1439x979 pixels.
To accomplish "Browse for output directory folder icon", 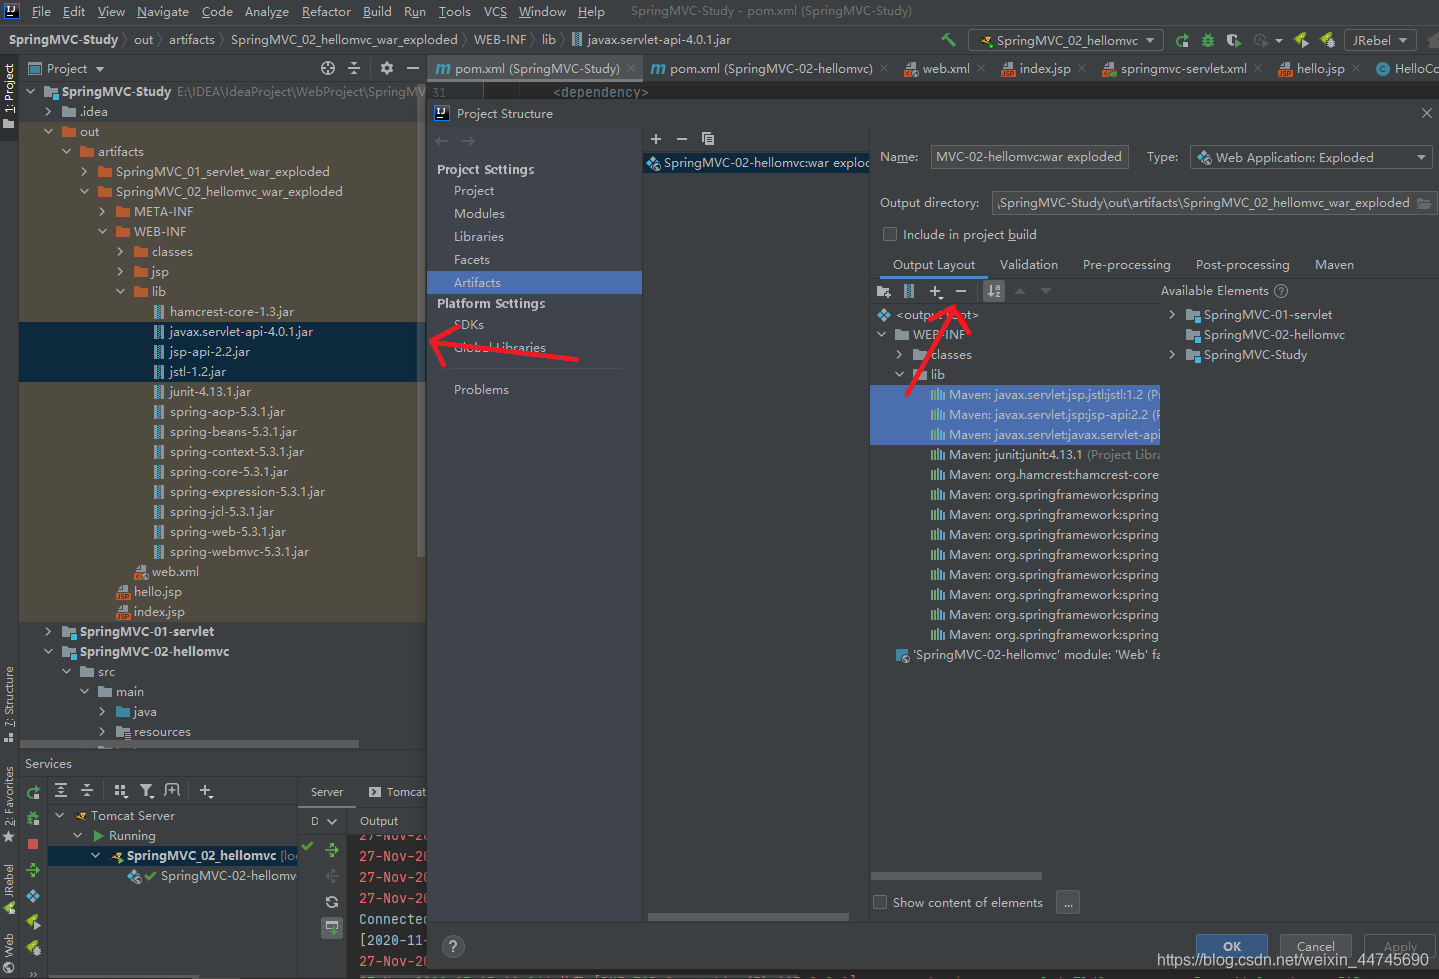I will (1424, 203).
